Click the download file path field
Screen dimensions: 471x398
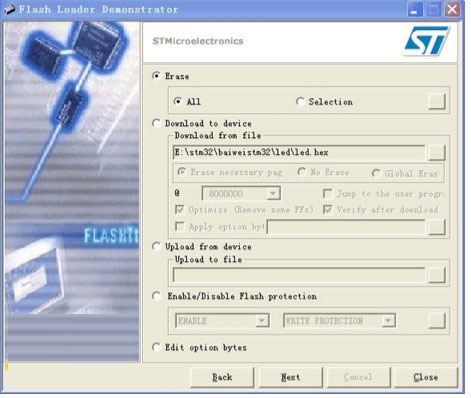299,153
